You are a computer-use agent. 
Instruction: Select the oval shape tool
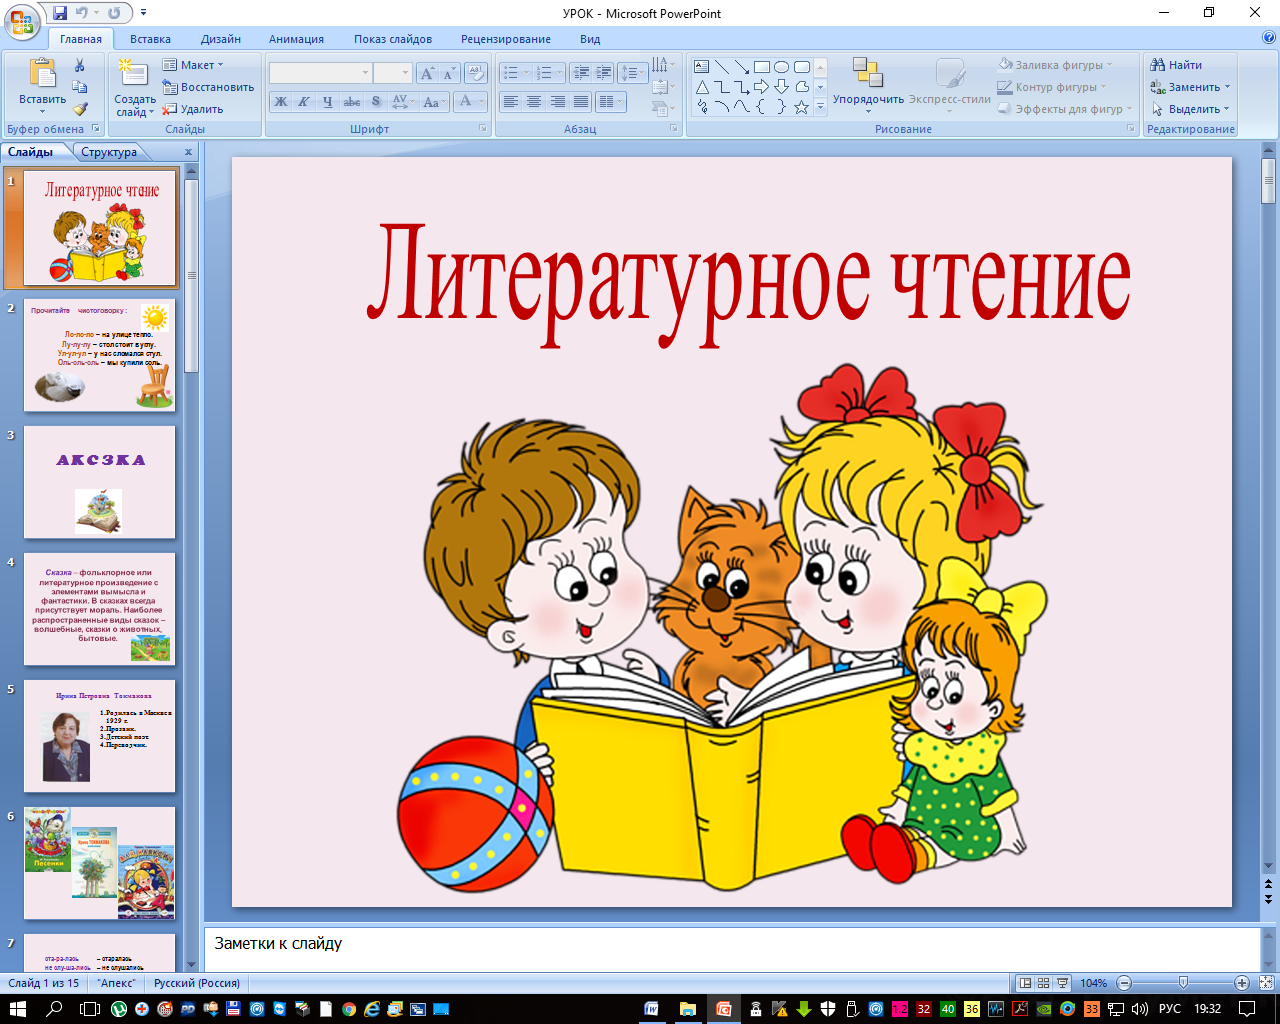point(781,67)
